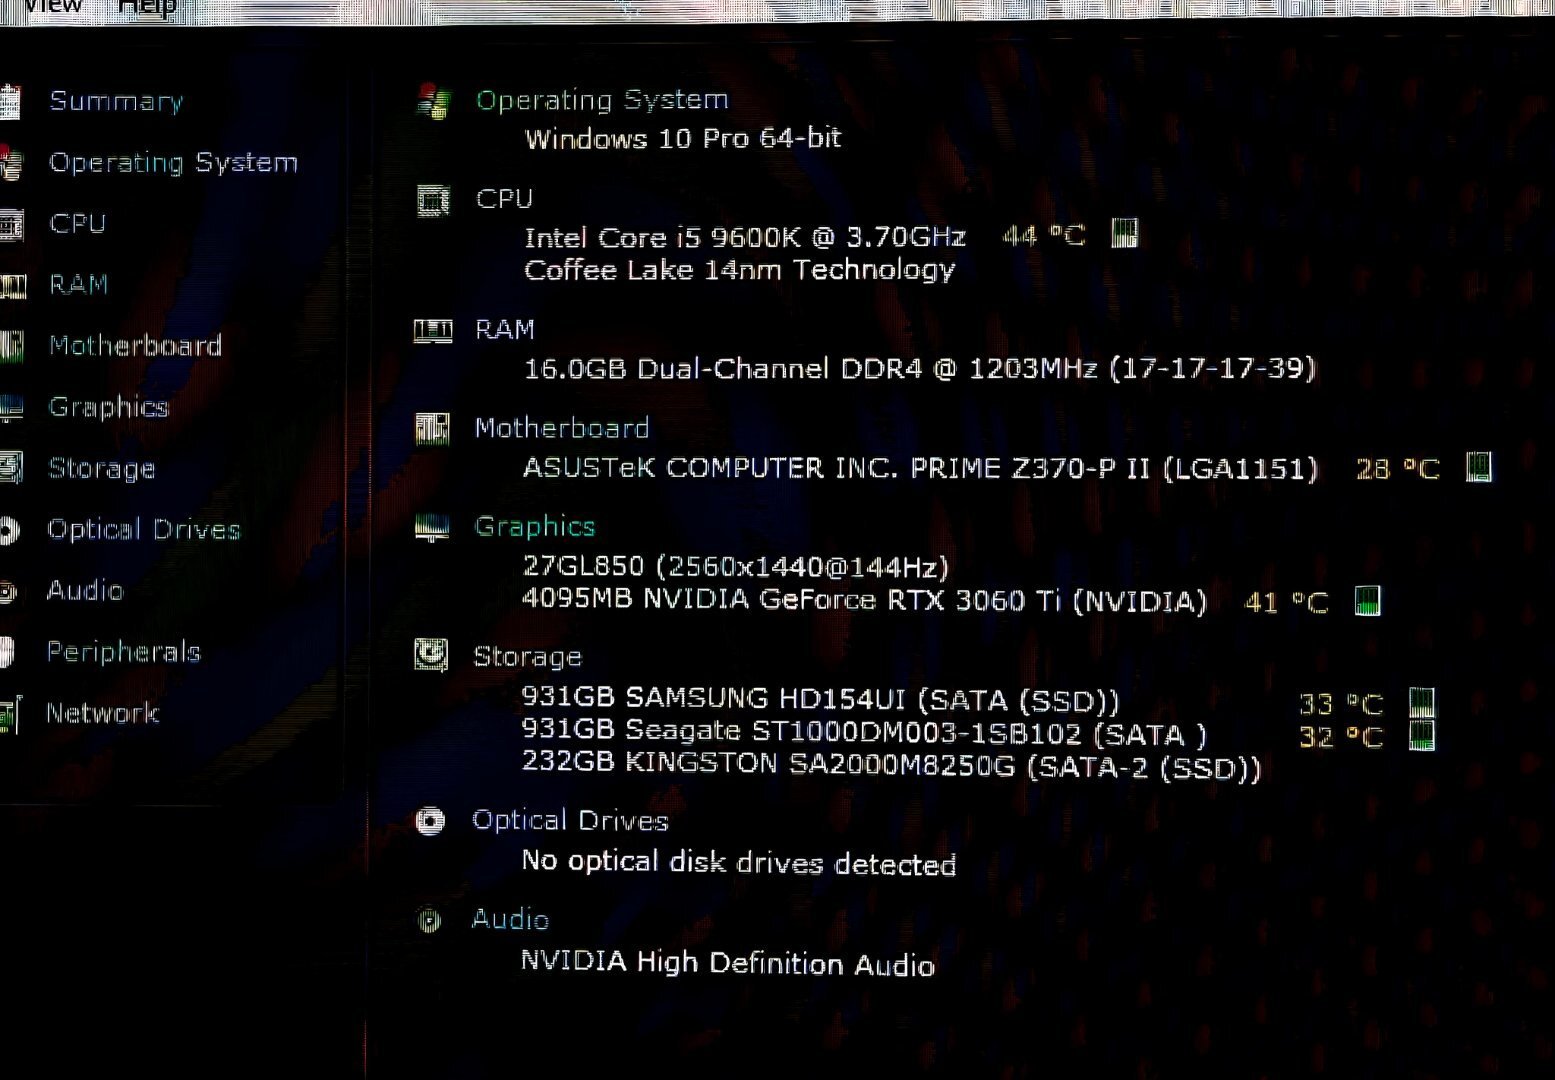Open the Help menu
Viewport: 1555px width, 1080px height.
pyautogui.click(x=147, y=7)
